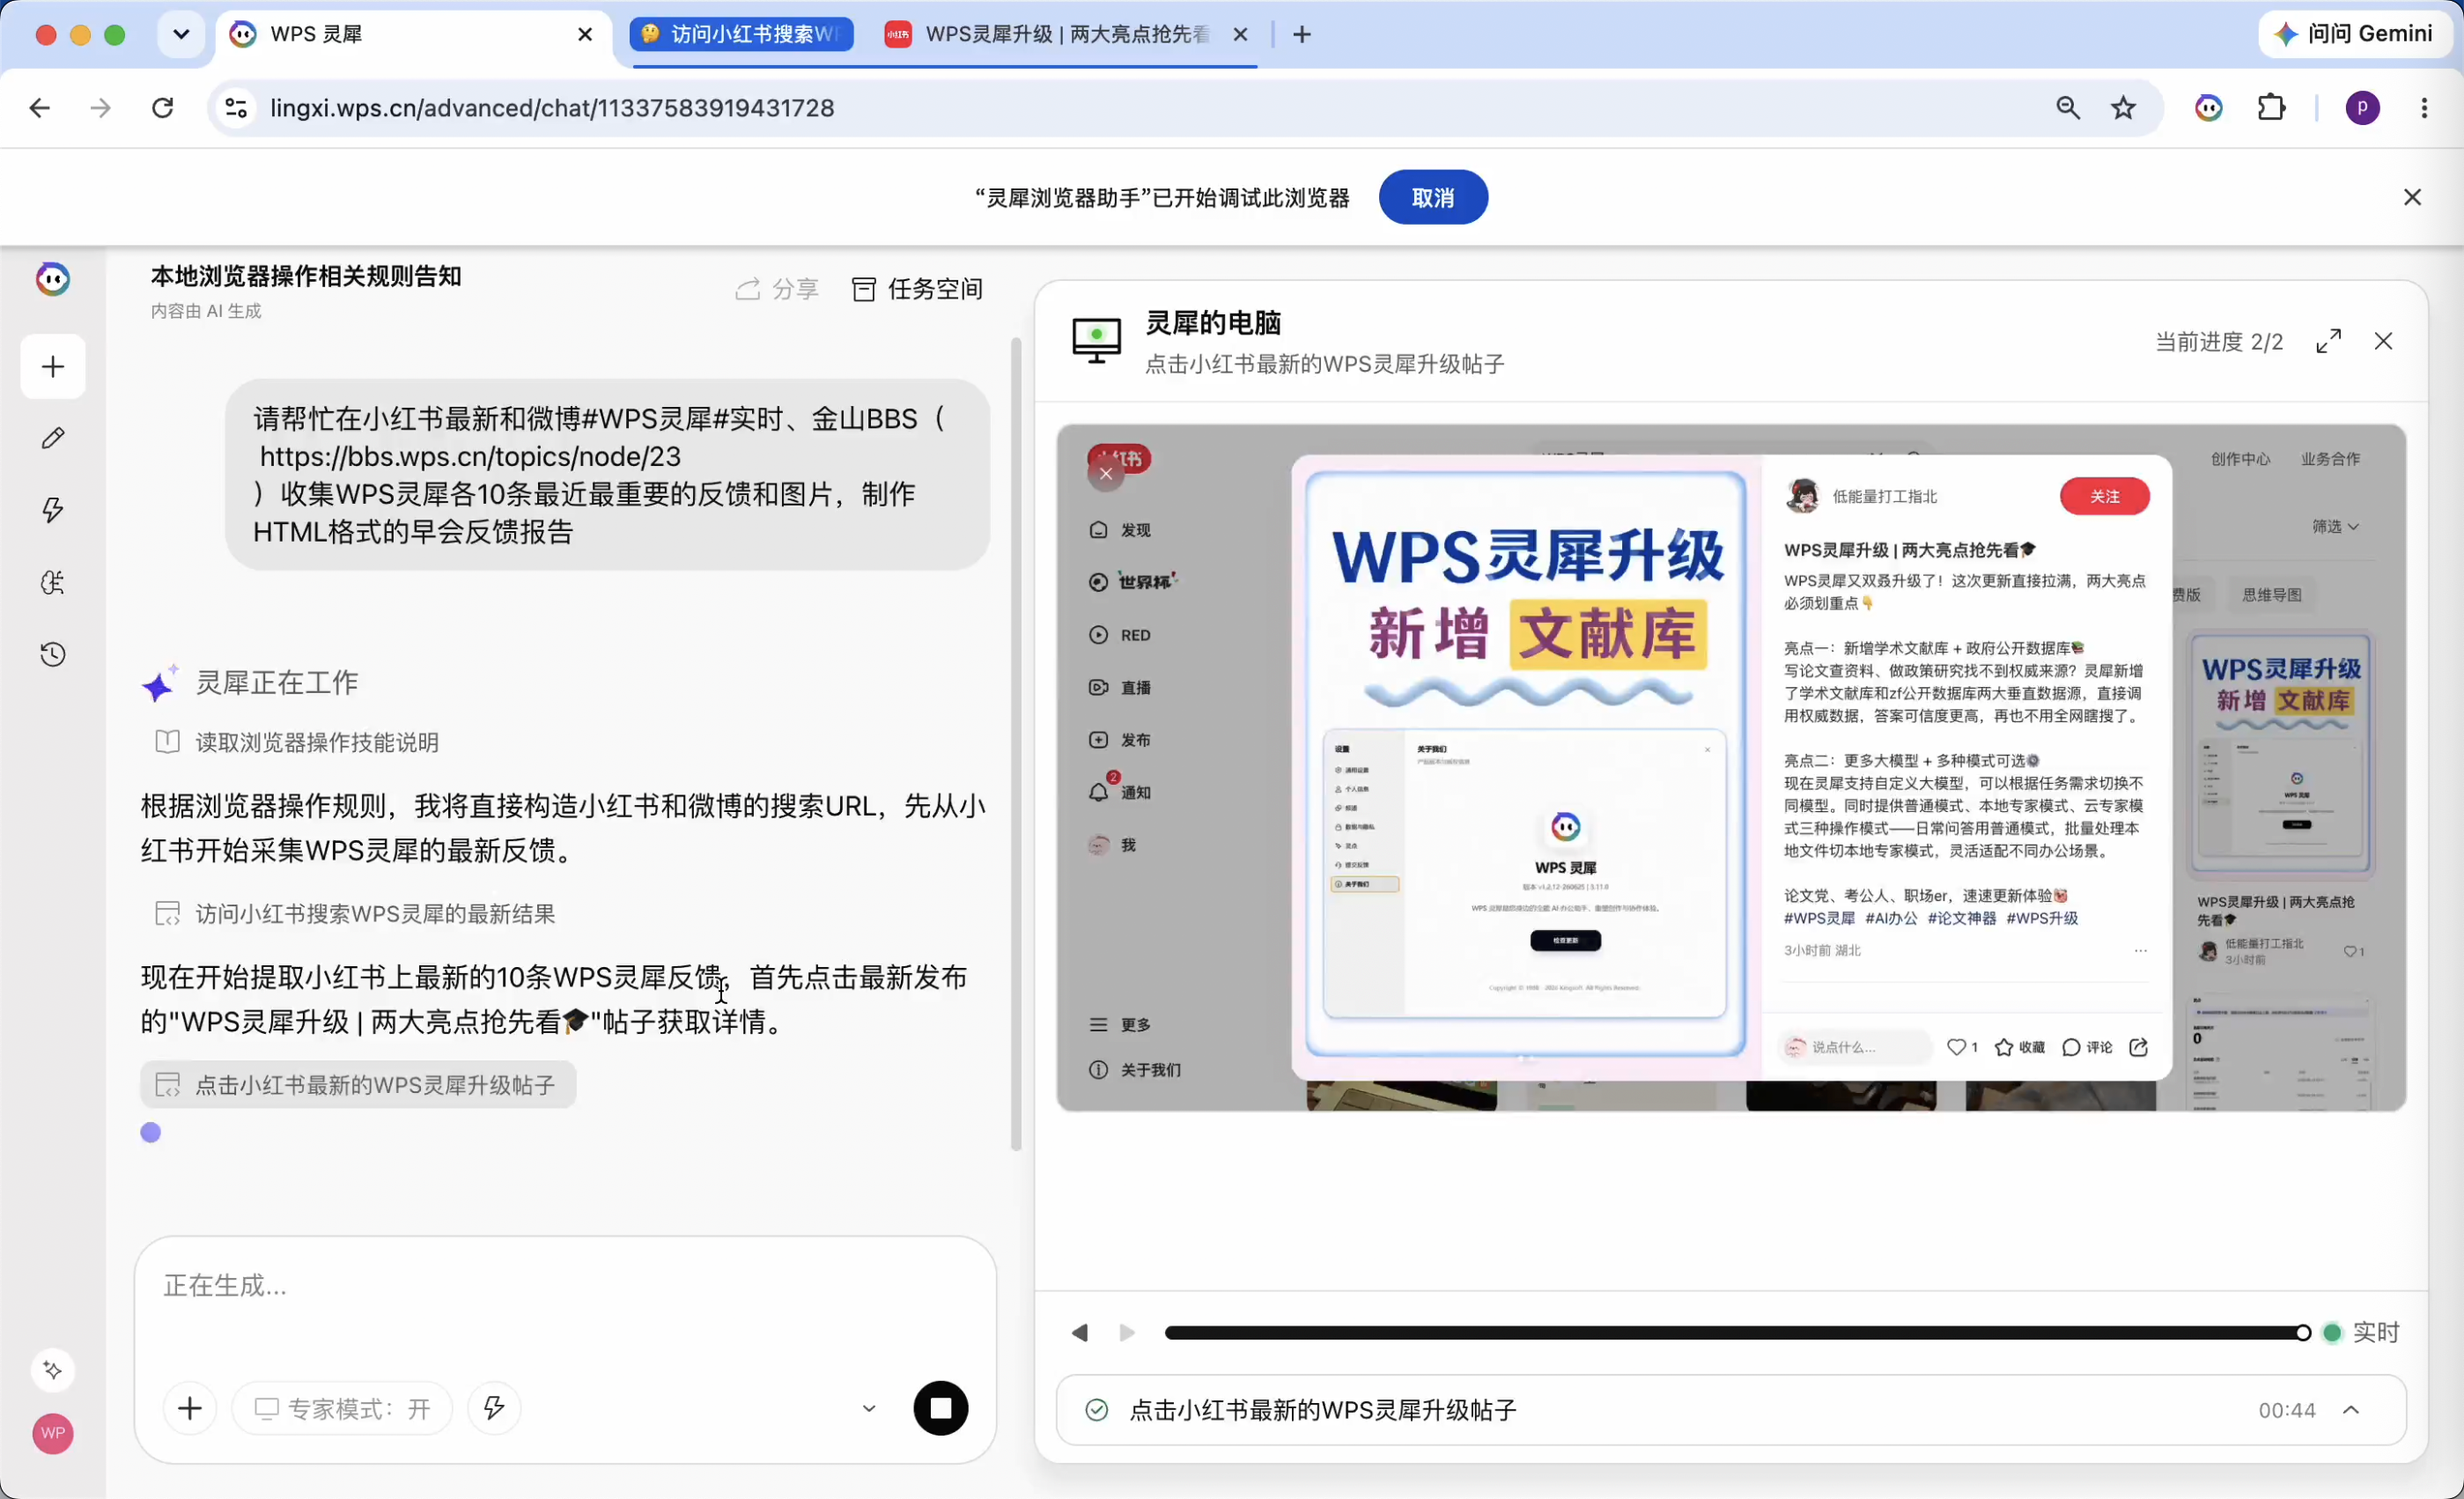Open the lightning skills icon in the sidebar

click(53, 510)
